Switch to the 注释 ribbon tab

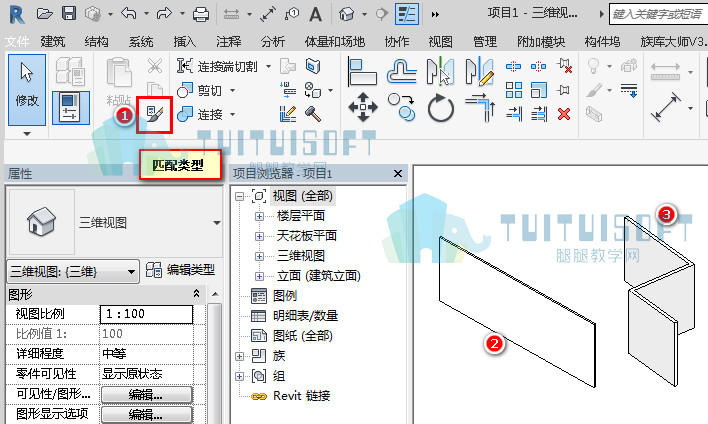click(228, 42)
